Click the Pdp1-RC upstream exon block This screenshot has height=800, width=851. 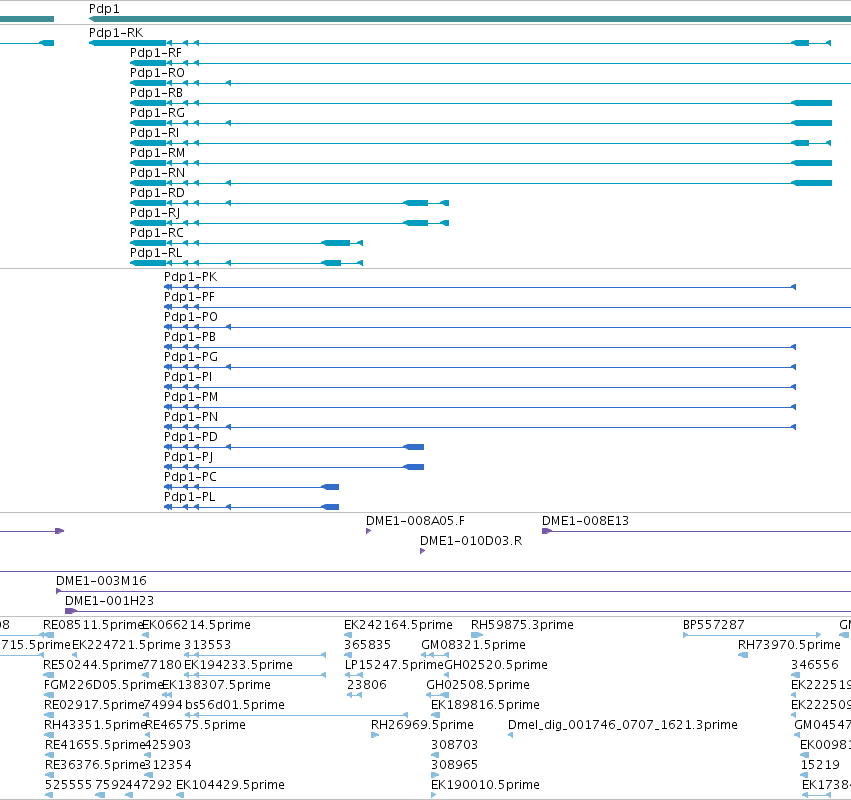pyautogui.click(x=336, y=243)
